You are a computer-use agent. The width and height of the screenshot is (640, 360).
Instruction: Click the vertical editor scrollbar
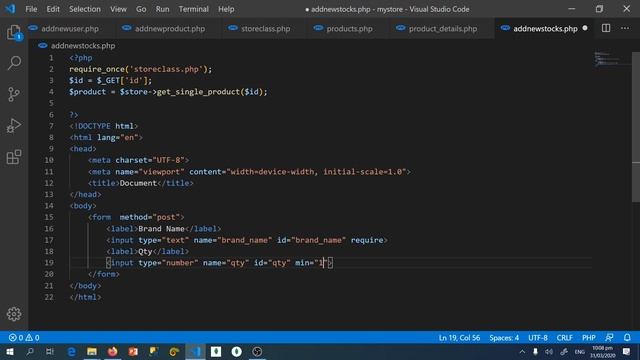point(636,127)
